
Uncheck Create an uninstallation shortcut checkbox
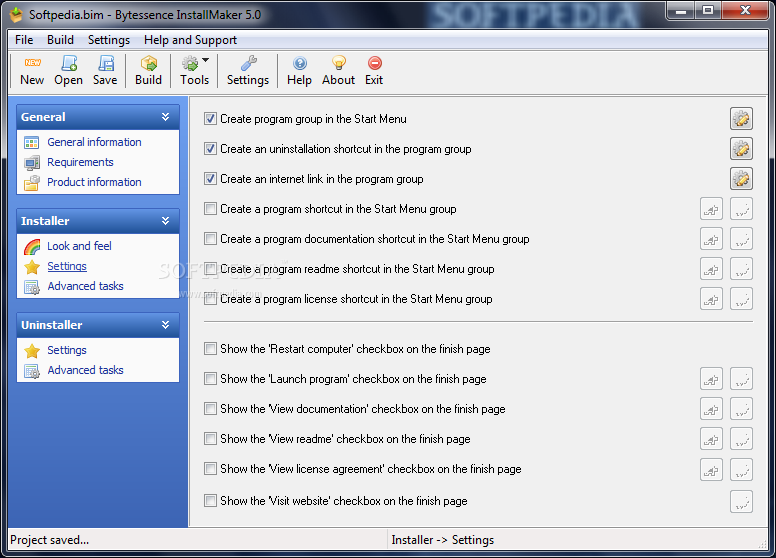(x=210, y=149)
